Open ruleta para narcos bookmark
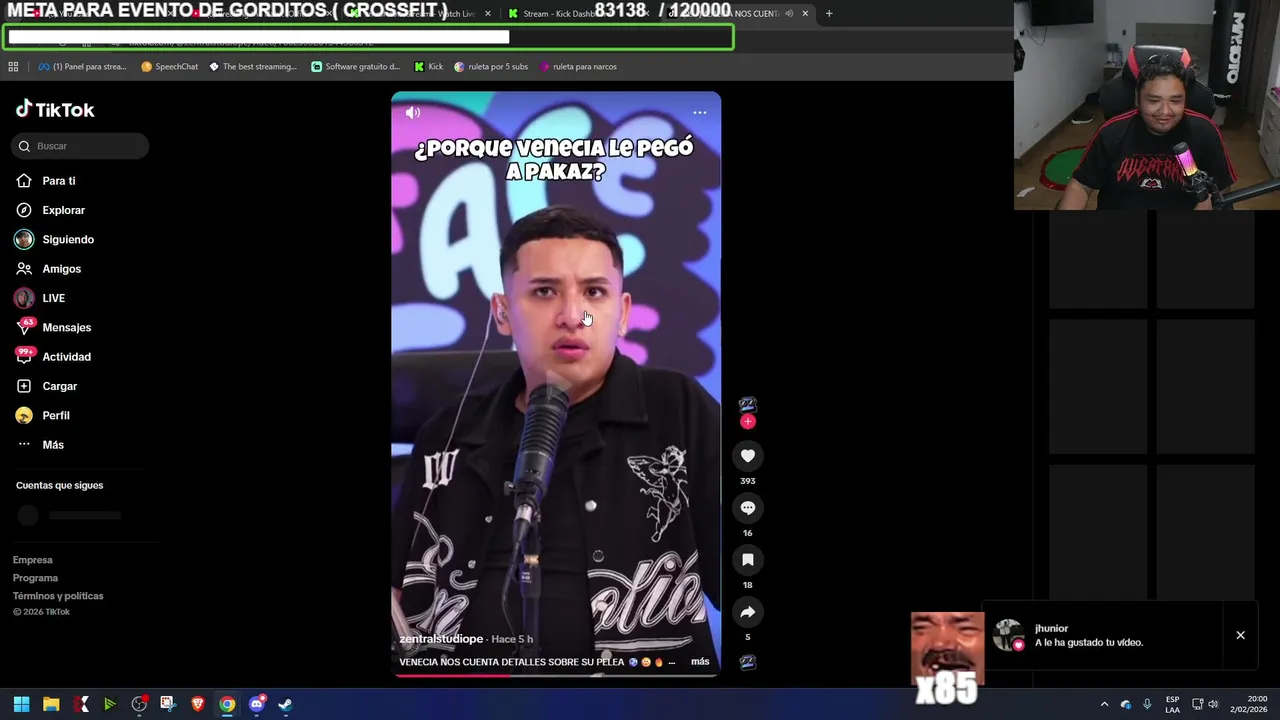Screen dimensions: 1280x720 click(x=578, y=67)
